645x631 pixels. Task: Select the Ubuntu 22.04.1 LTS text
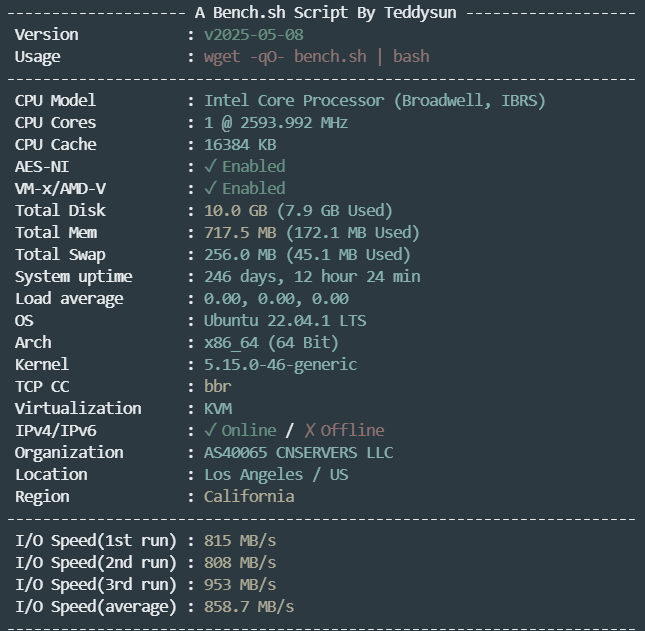[x=285, y=320]
